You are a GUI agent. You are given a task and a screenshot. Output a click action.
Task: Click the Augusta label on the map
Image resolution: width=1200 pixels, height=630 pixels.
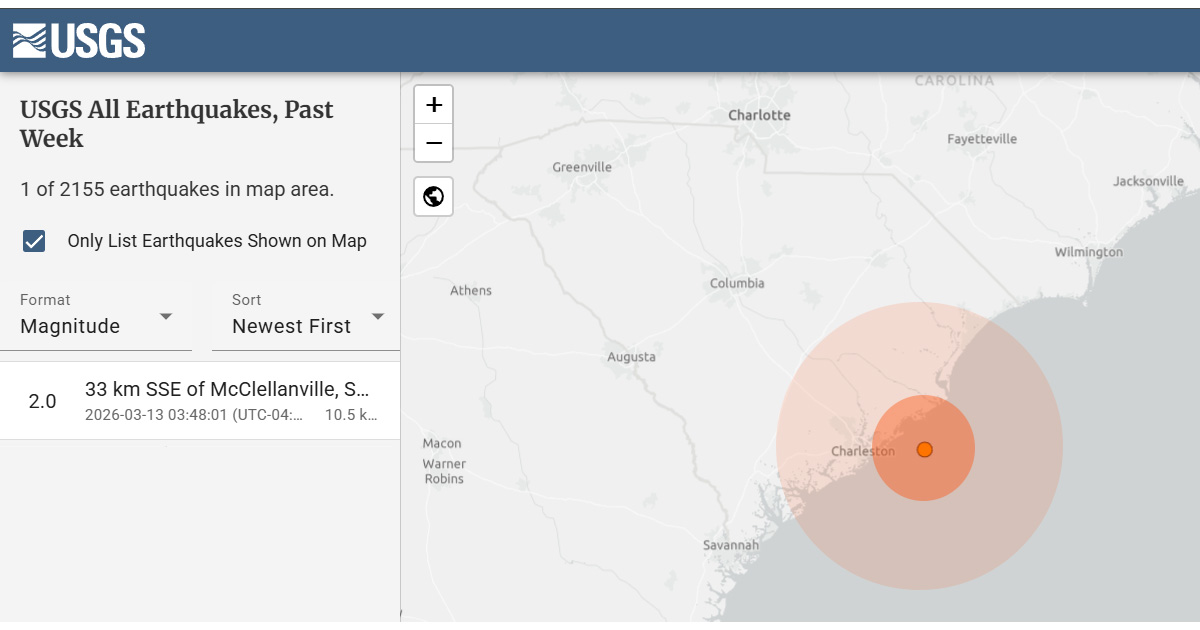pyautogui.click(x=632, y=357)
